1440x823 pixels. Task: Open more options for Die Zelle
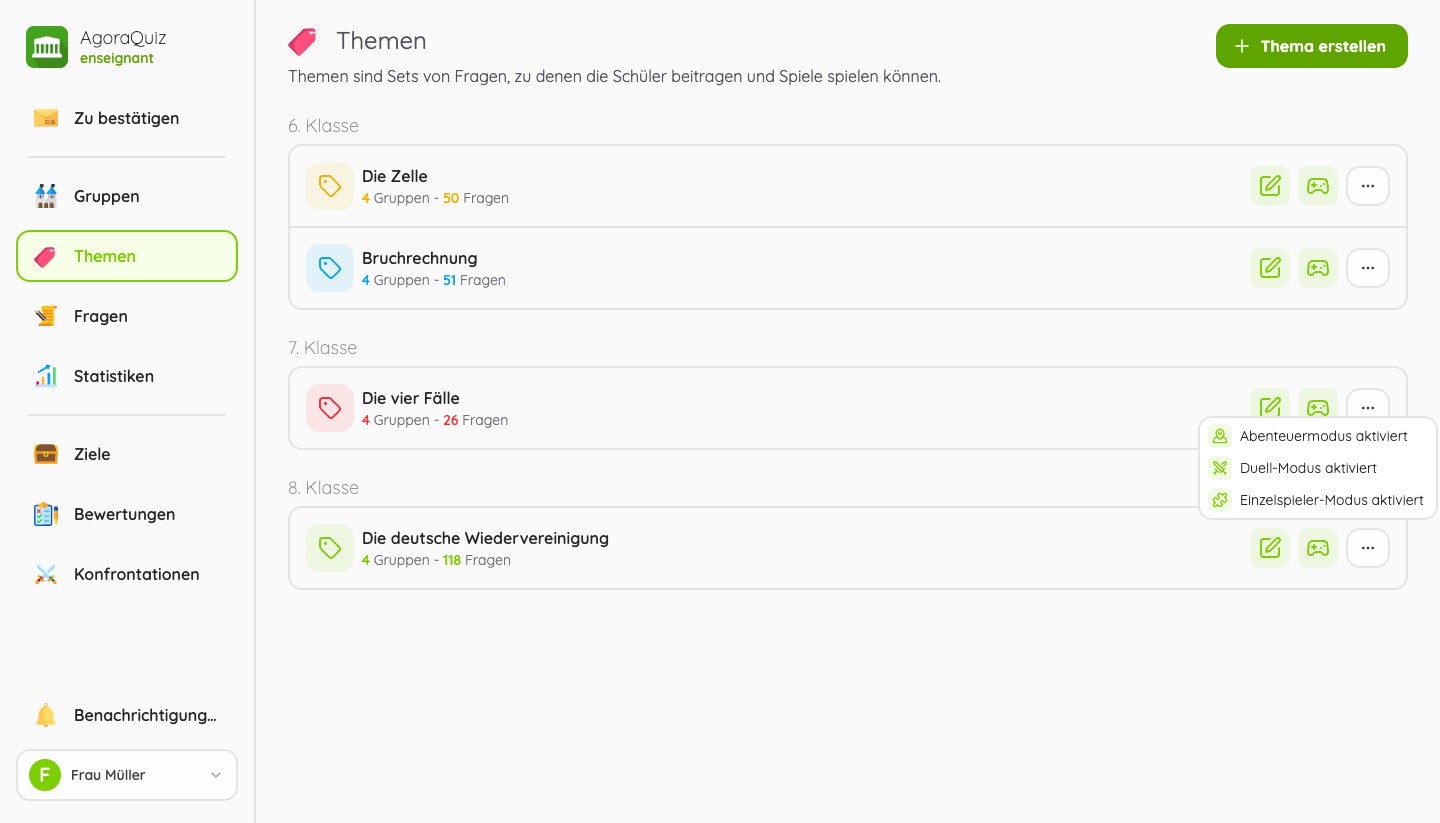pyautogui.click(x=1368, y=186)
